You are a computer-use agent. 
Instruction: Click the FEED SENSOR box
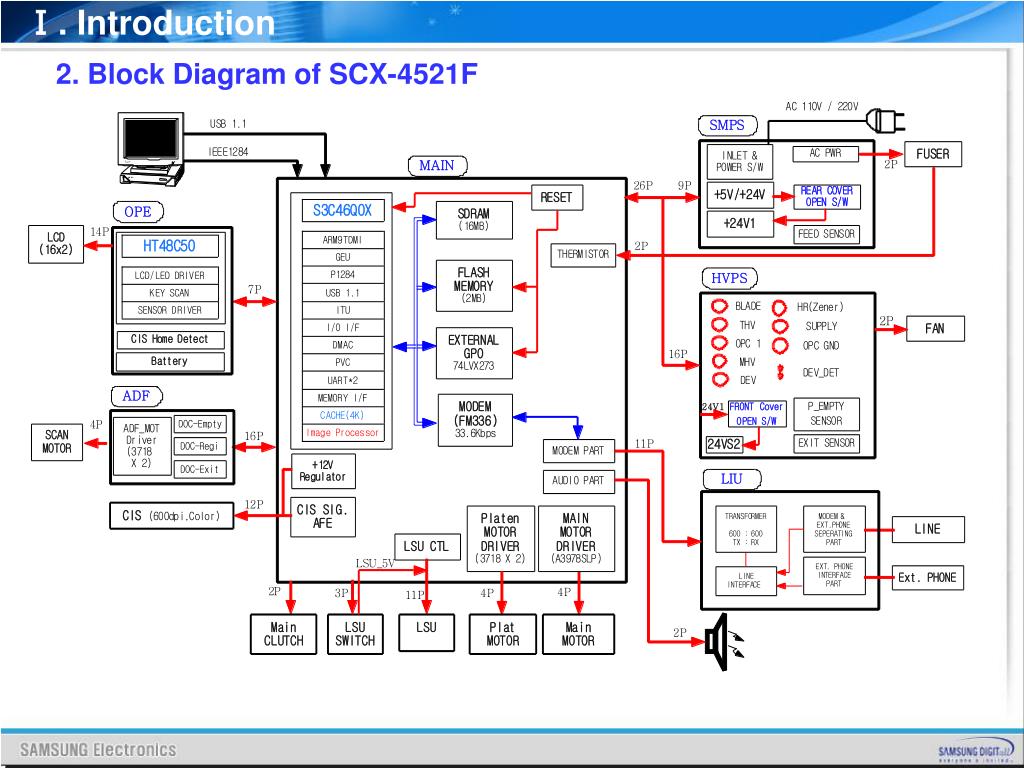tap(827, 234)
